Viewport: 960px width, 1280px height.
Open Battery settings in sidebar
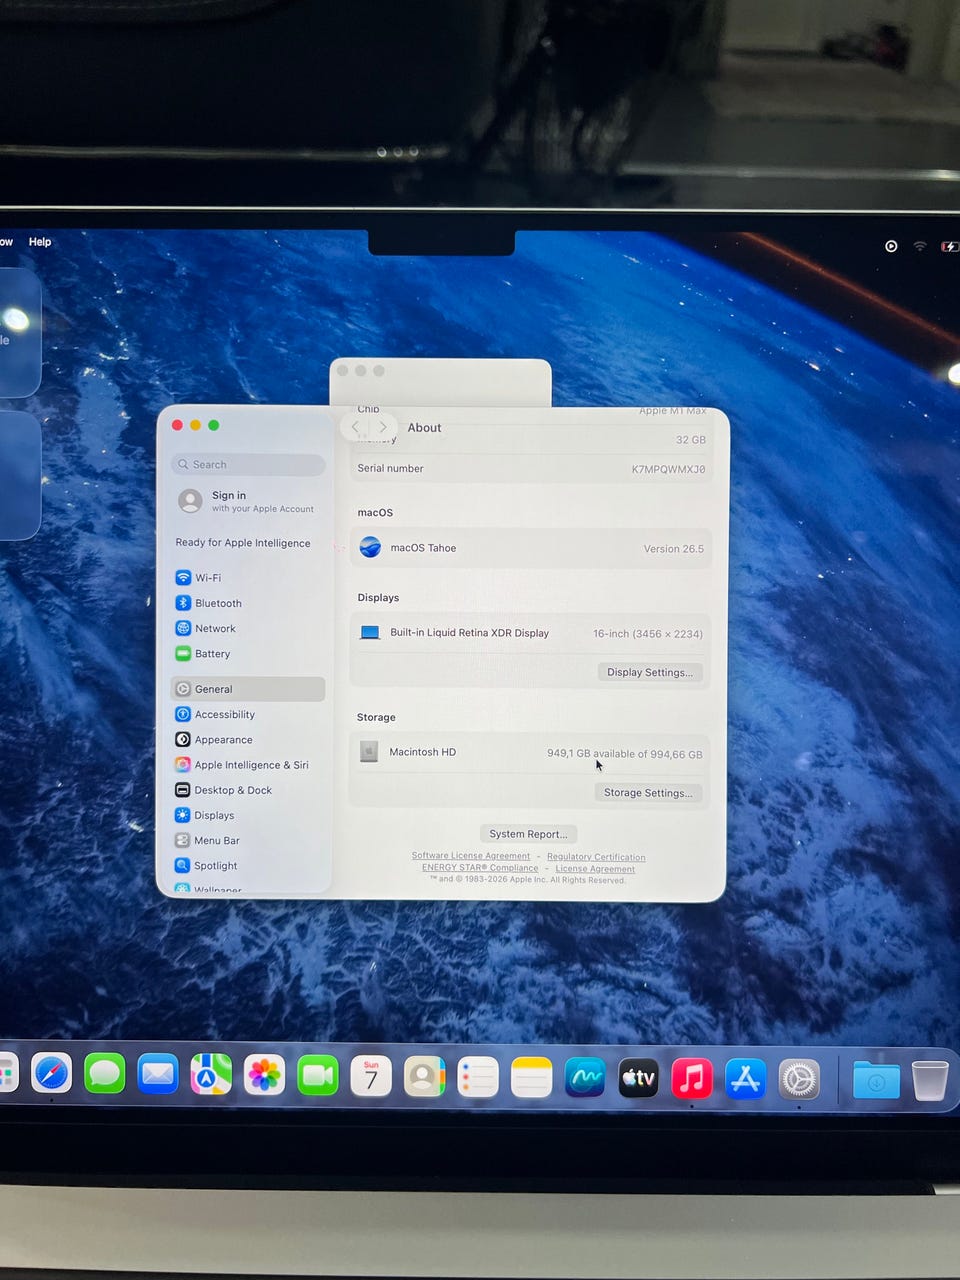248,654
